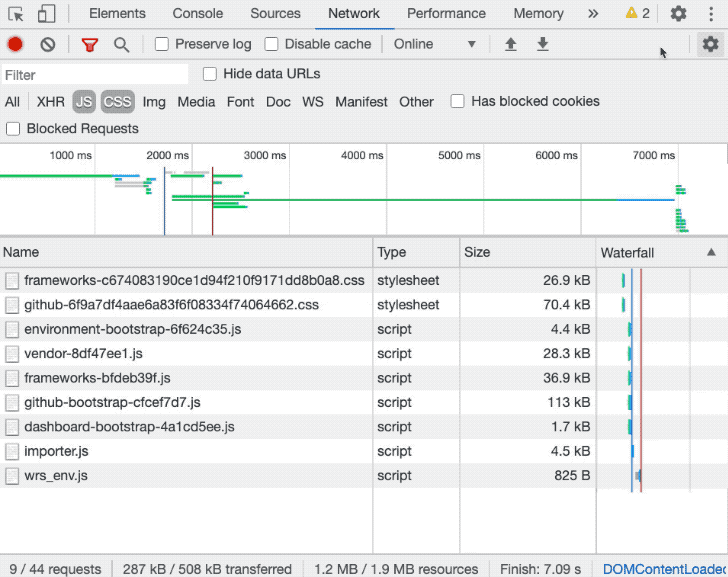Open the Online throttling dropdown

pos(434,45)
